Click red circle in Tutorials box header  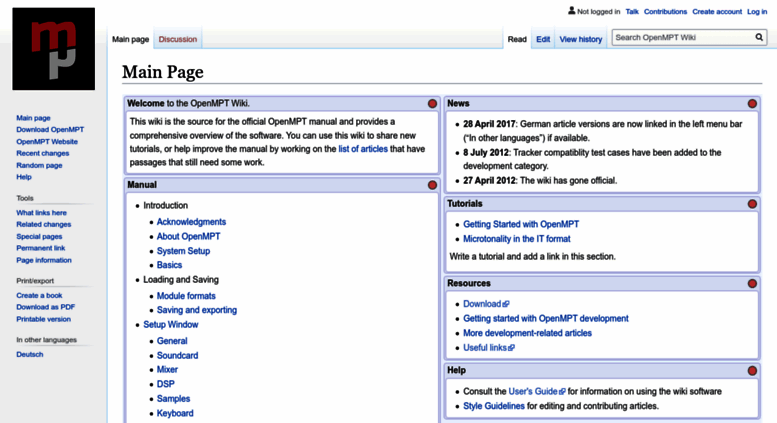click(752, 204)
